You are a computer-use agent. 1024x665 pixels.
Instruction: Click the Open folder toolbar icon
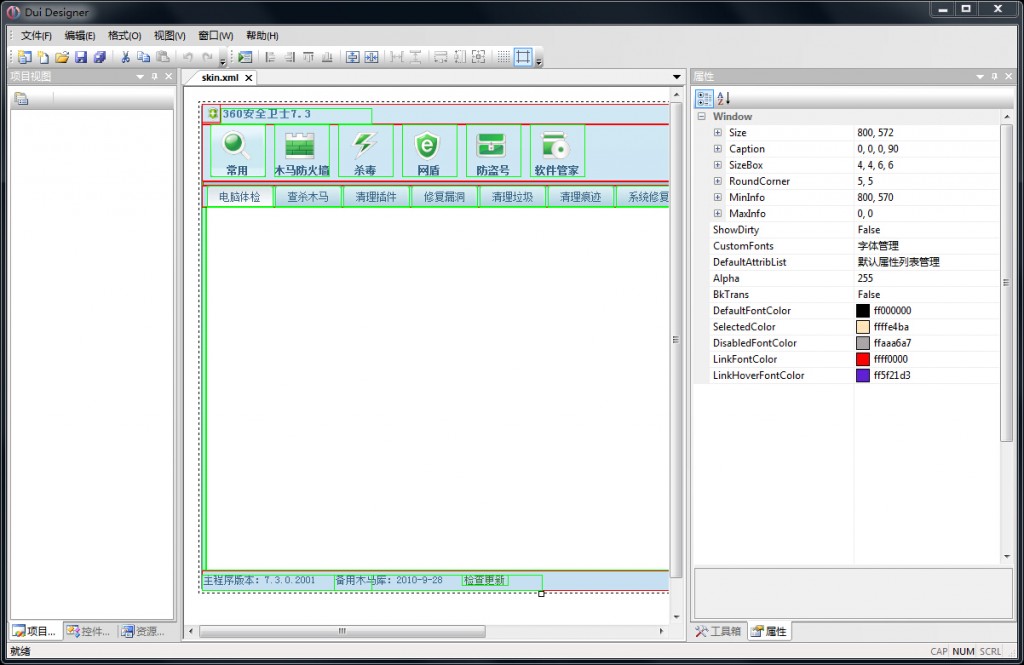pyautogui.click(x=62, y=57)
